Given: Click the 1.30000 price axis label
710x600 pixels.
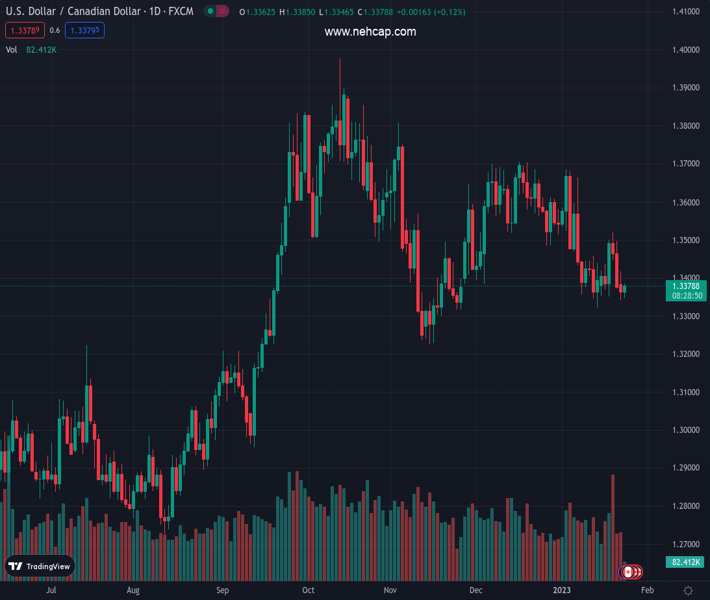Looking at the screenshot, I should (685, 430).
